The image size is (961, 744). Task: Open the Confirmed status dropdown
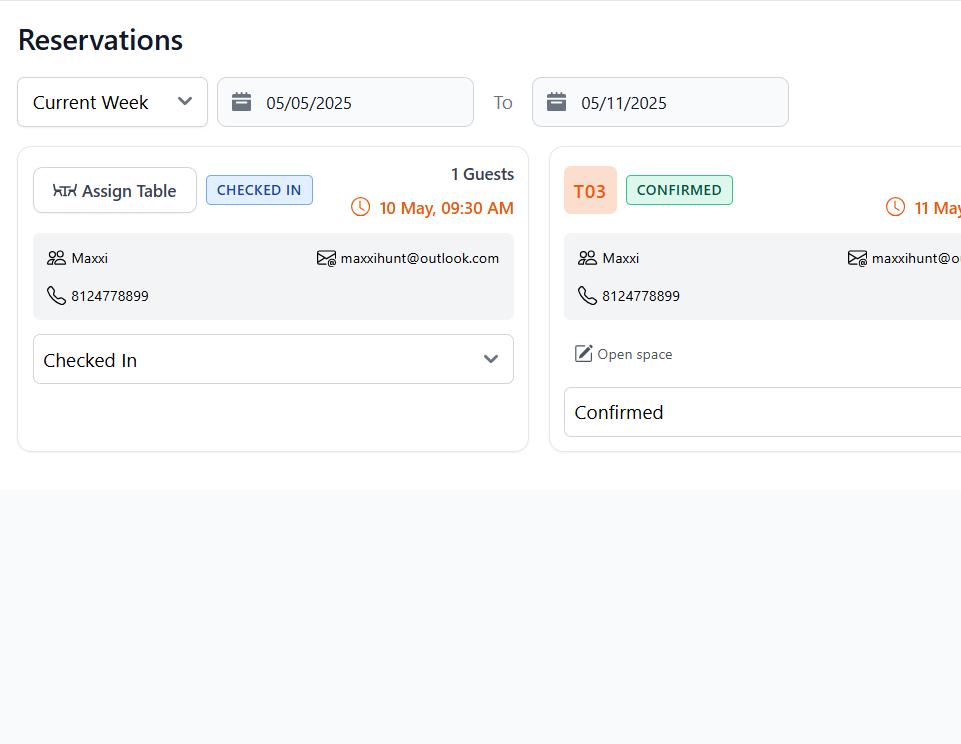(762, 412)
